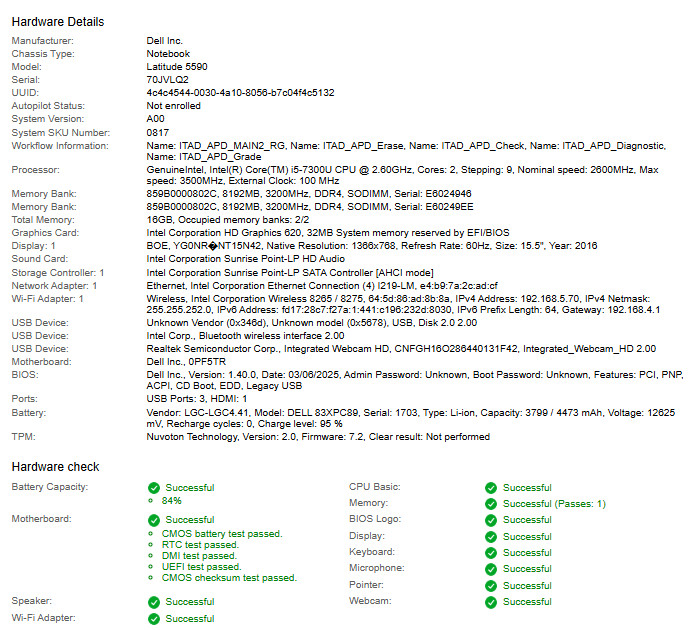Click the Integrated Webcam HD USB entry
Image resolution: width=688 pixels, height=630 pixels.
pyautogui.click(x=401, y=349)
